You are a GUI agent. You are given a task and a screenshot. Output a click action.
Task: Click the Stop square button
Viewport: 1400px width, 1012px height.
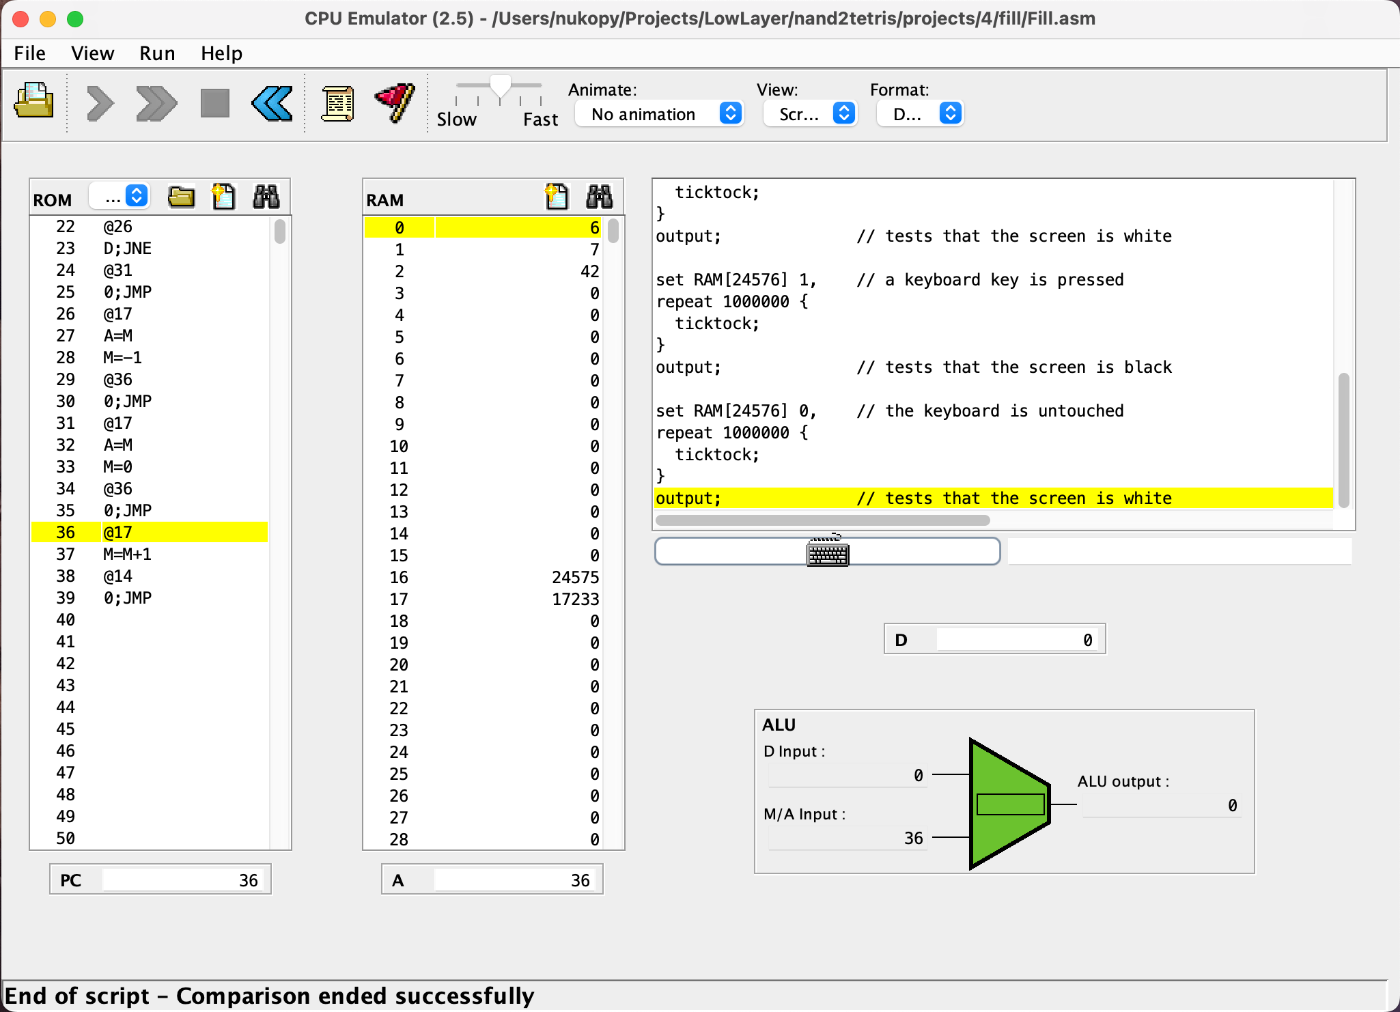(x=215, y=103)
